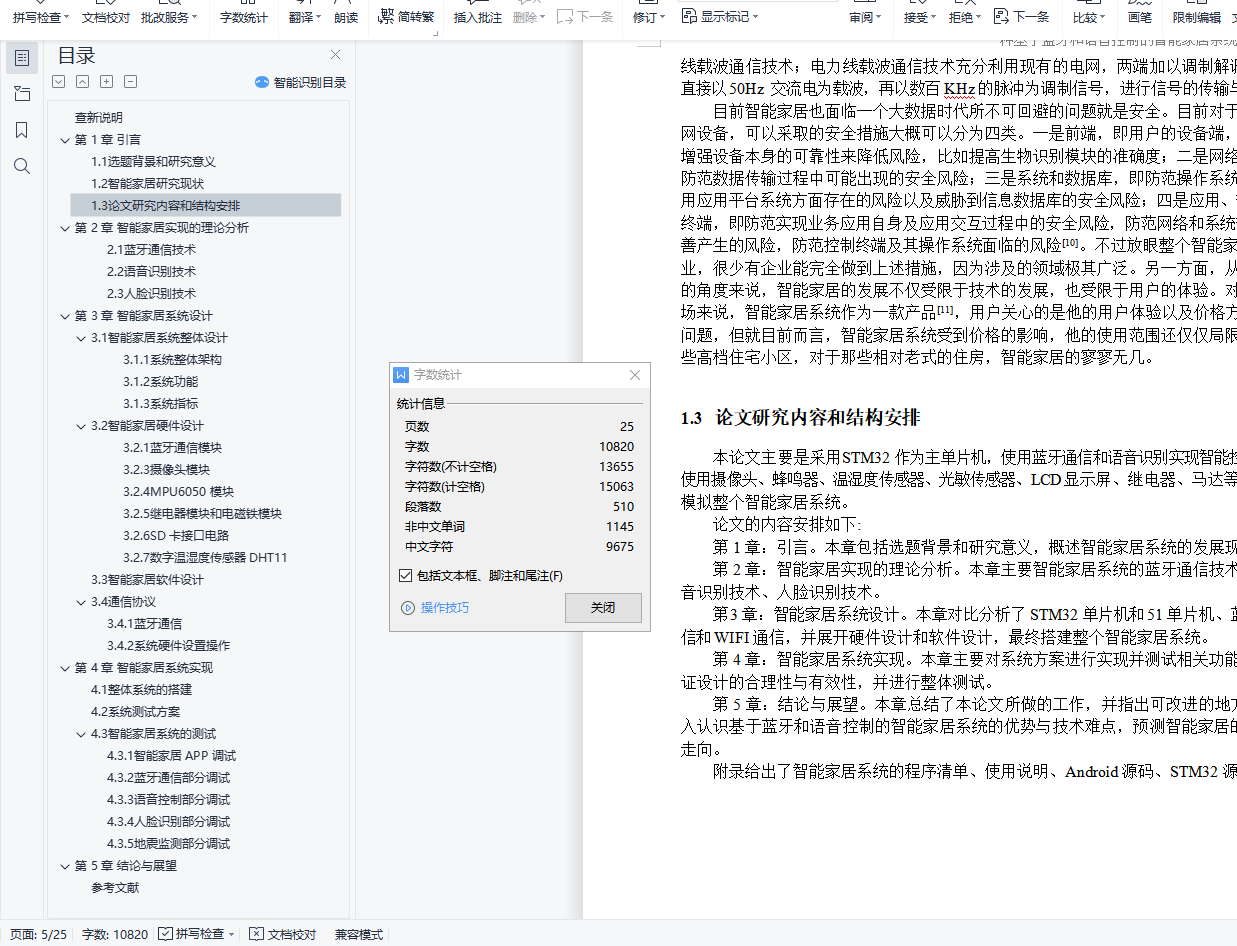The image size is (1237, 946).
Task: Open the chapter navigation sidebar icon
Action: (x=22, y=94)
